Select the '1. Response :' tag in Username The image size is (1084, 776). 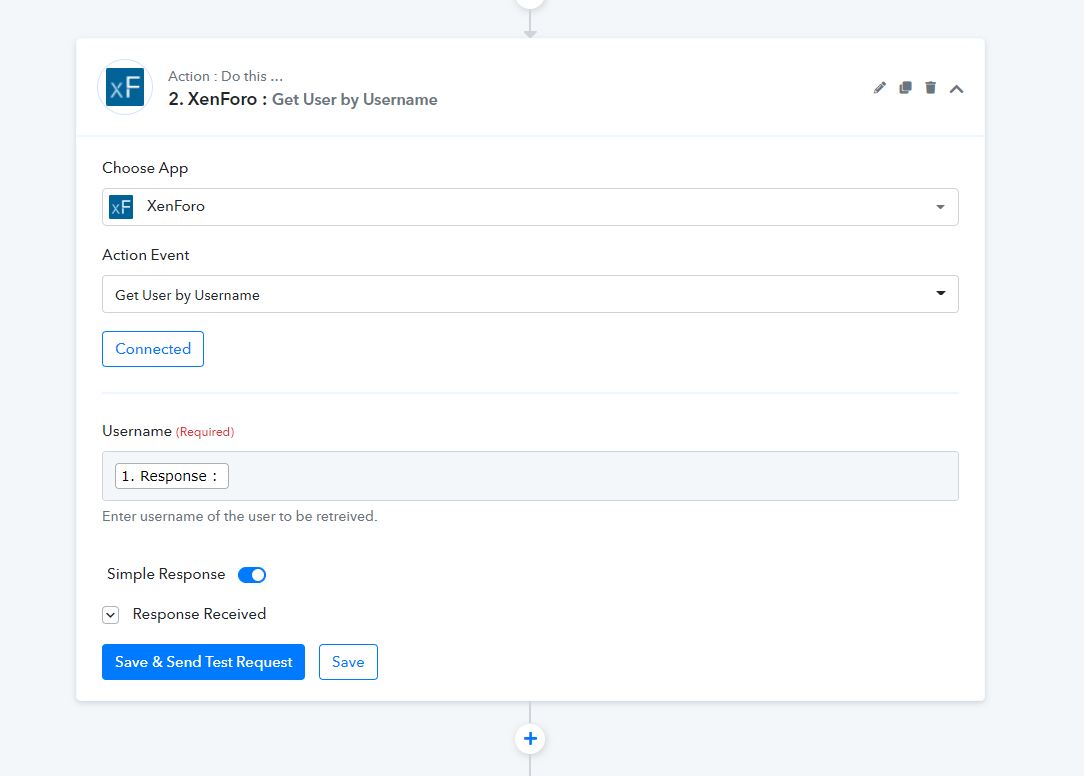[171, 476]
